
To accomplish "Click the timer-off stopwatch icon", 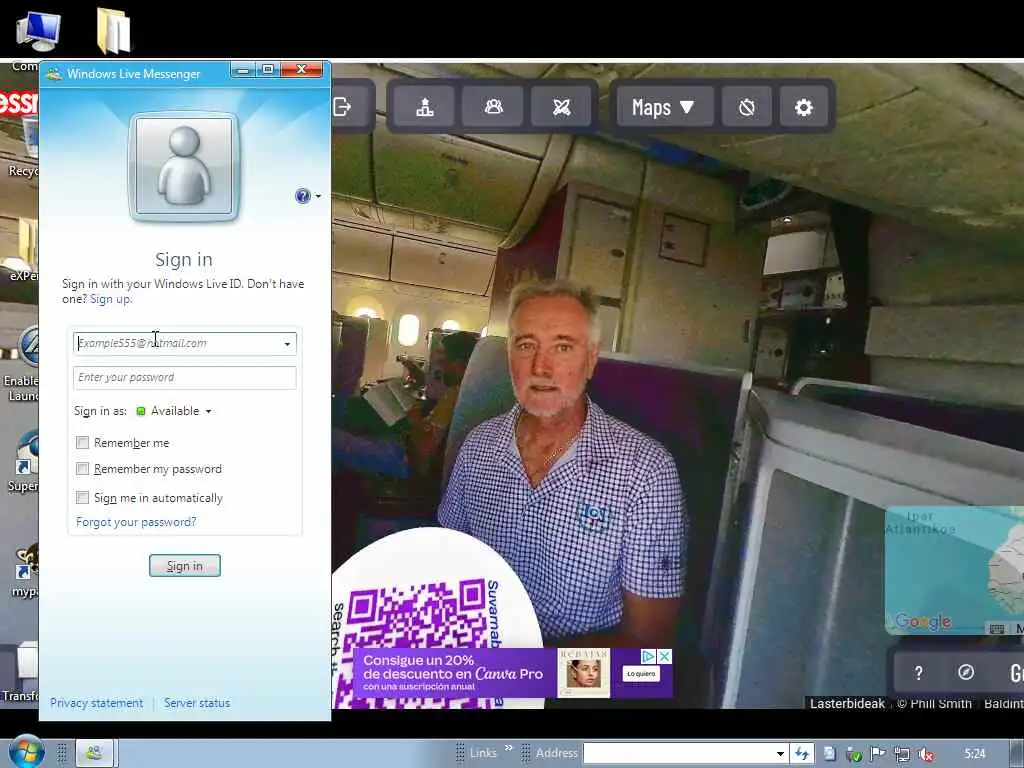I will [746, 107].
